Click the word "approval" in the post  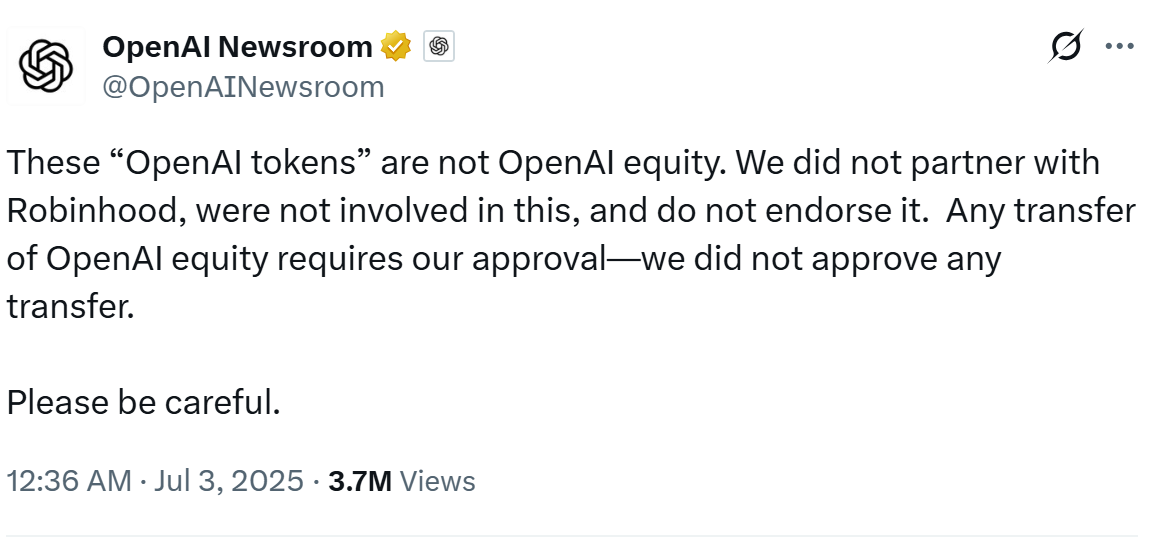(x=538, y=259)
